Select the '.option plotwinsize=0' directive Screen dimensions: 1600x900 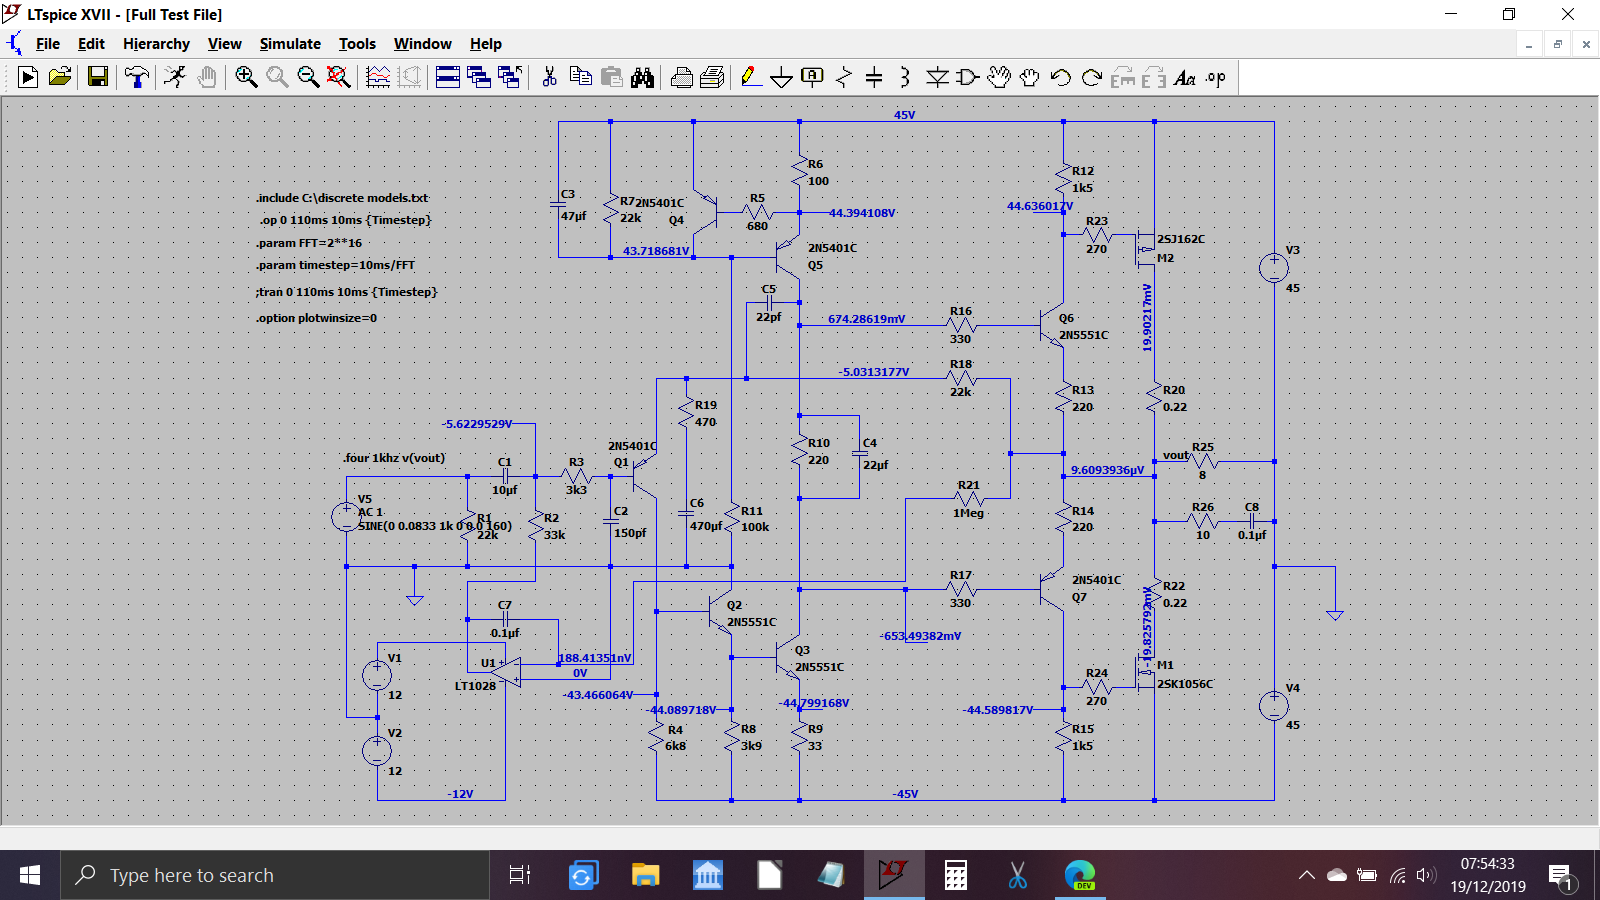coord(316,318)
